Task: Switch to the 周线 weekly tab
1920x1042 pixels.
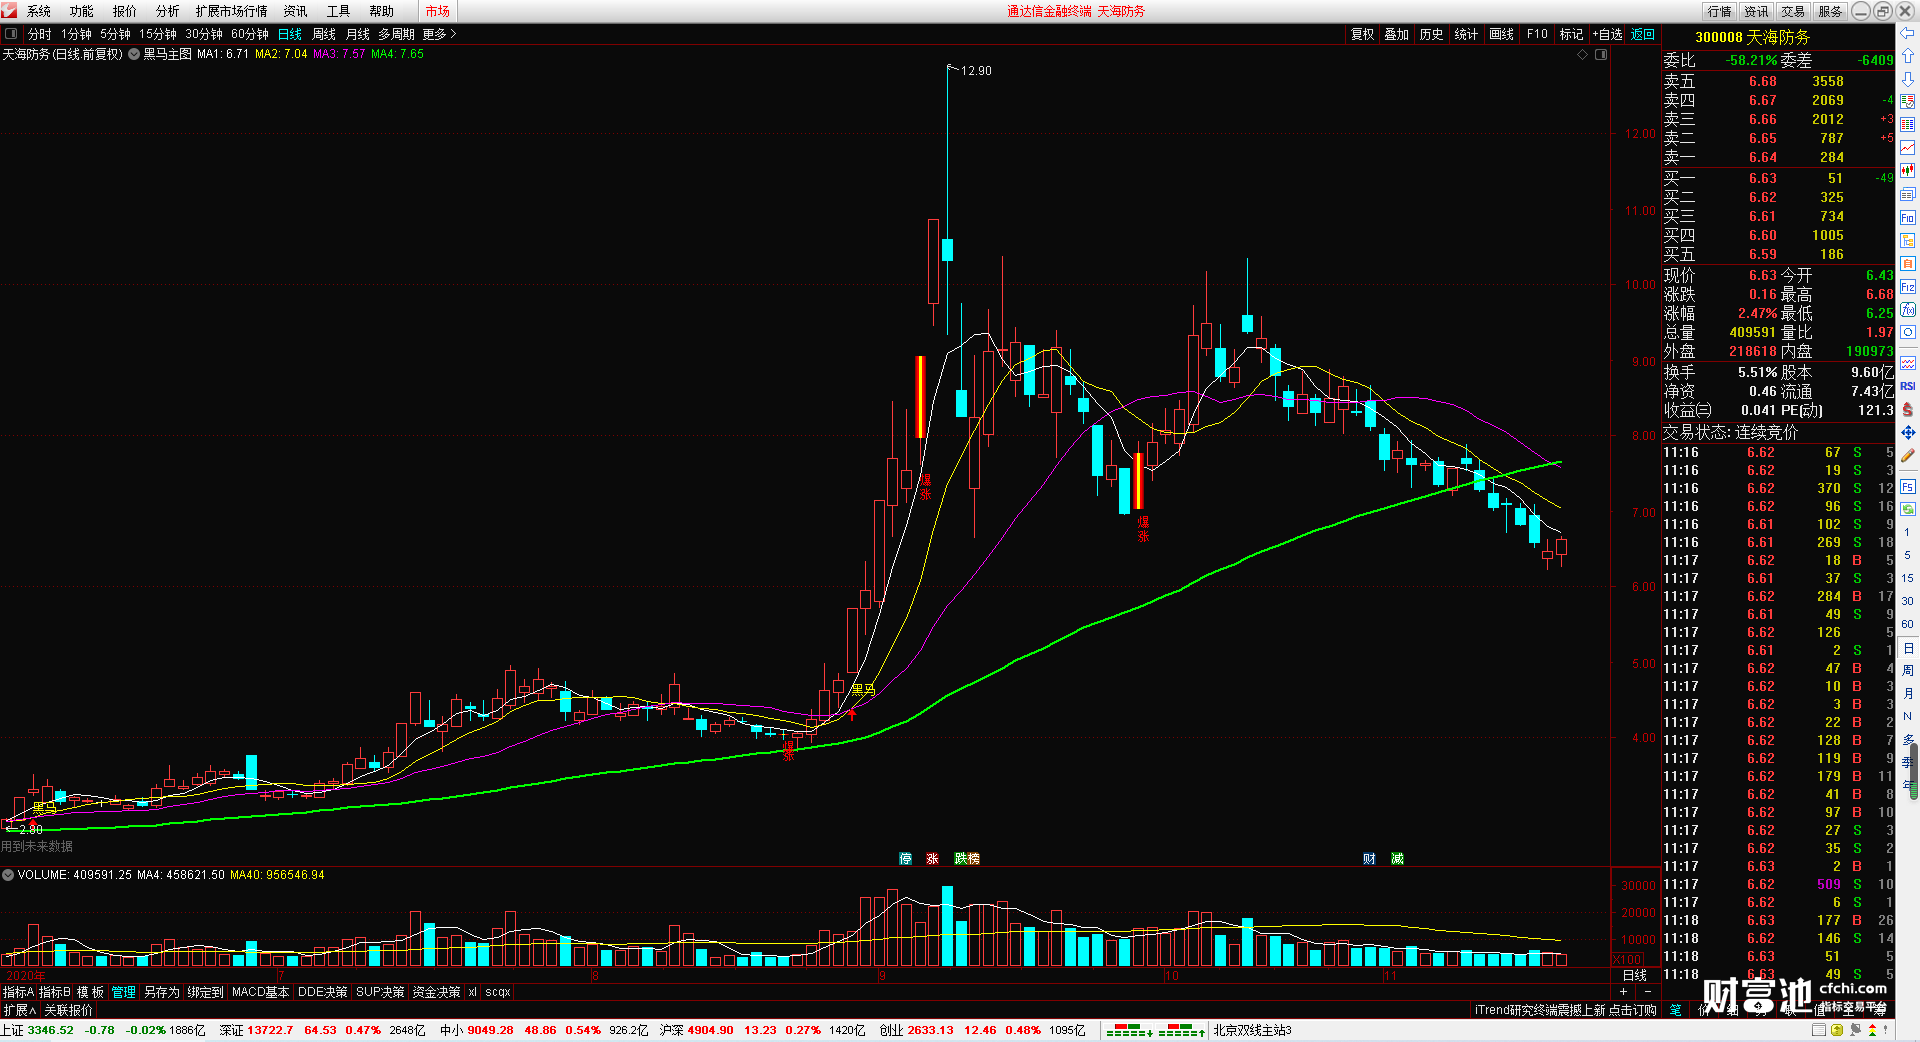Action: point(324,34)
